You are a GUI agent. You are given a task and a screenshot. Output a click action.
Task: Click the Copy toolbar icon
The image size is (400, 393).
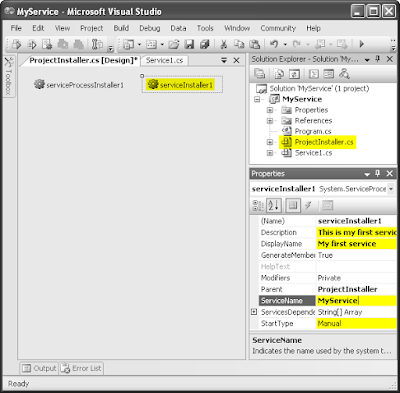pyautogui.click(x=239, y=44)
